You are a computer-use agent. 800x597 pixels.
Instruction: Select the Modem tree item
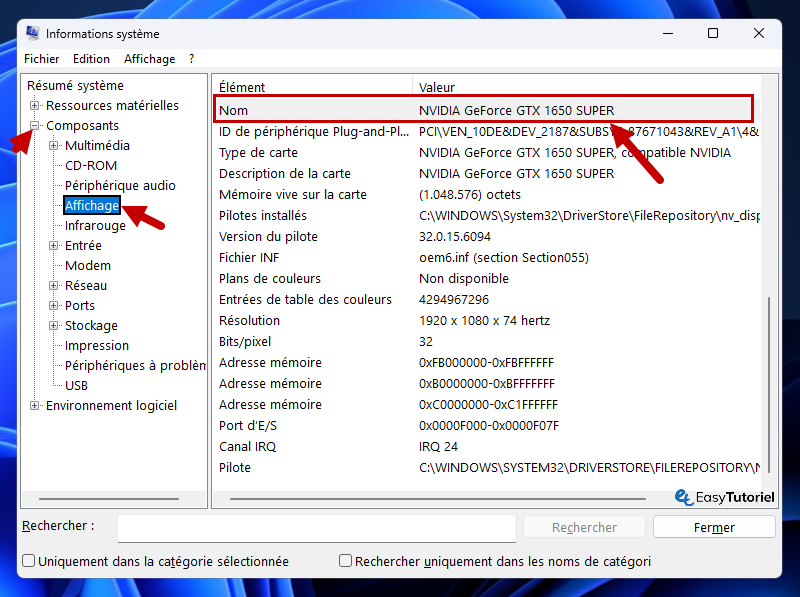88,265
